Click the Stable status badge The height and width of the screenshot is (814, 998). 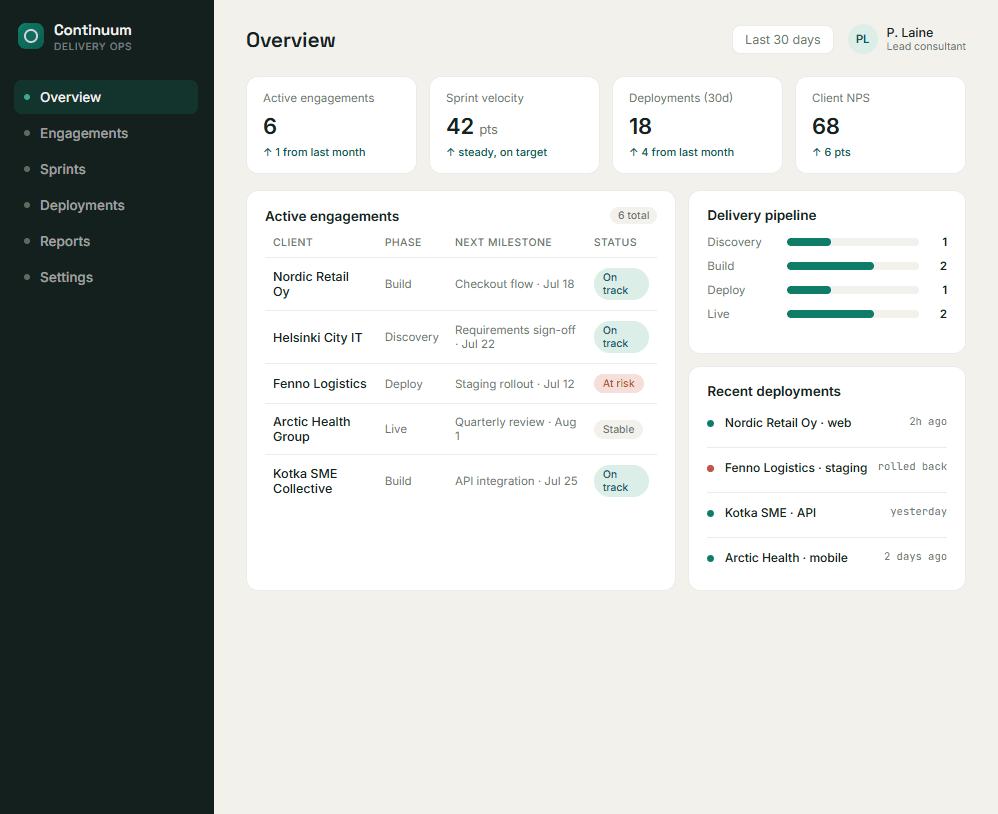click(x=618, y=429)
